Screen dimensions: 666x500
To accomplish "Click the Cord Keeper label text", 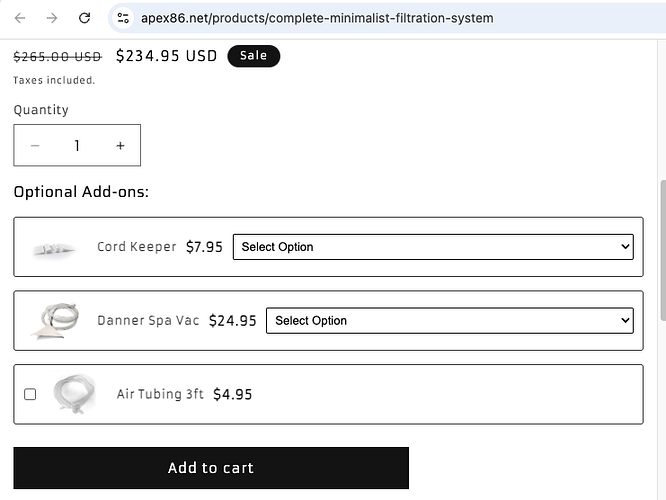I will pyautogui.click(x=136, y=247).
